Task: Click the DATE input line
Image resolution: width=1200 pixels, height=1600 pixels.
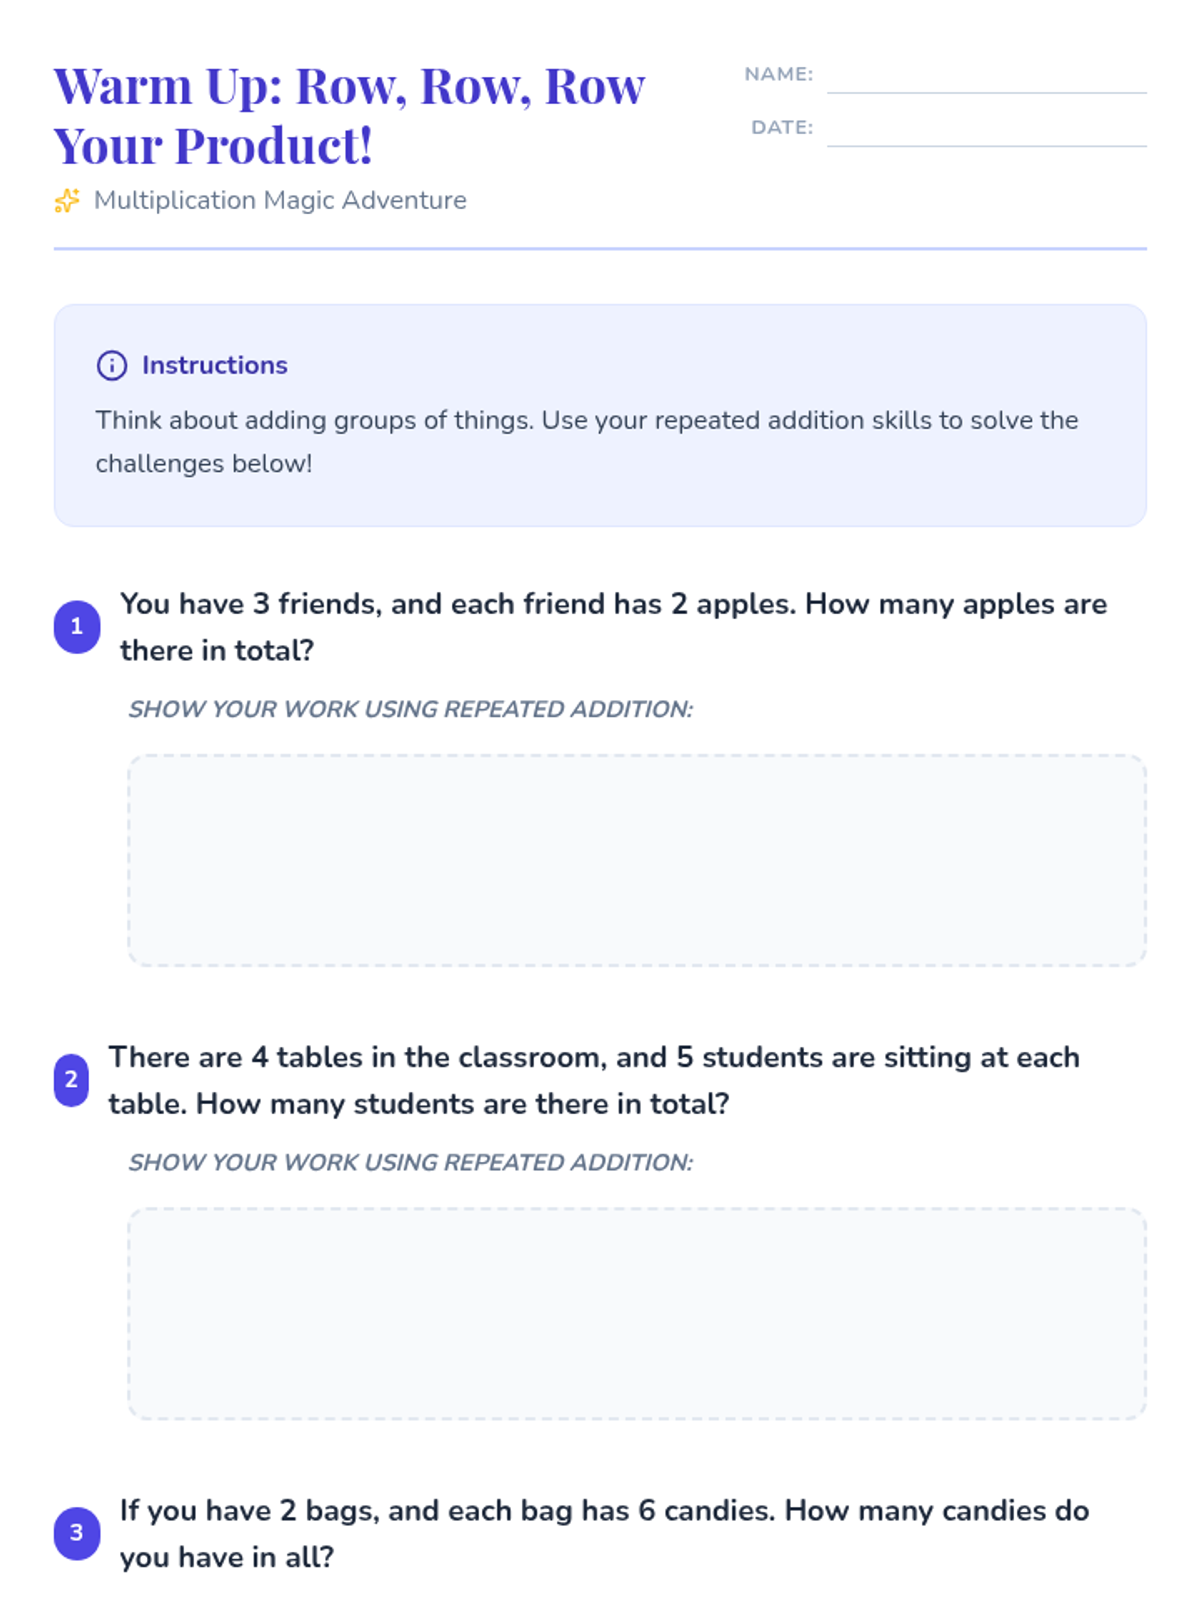Action: click(986, 131)
